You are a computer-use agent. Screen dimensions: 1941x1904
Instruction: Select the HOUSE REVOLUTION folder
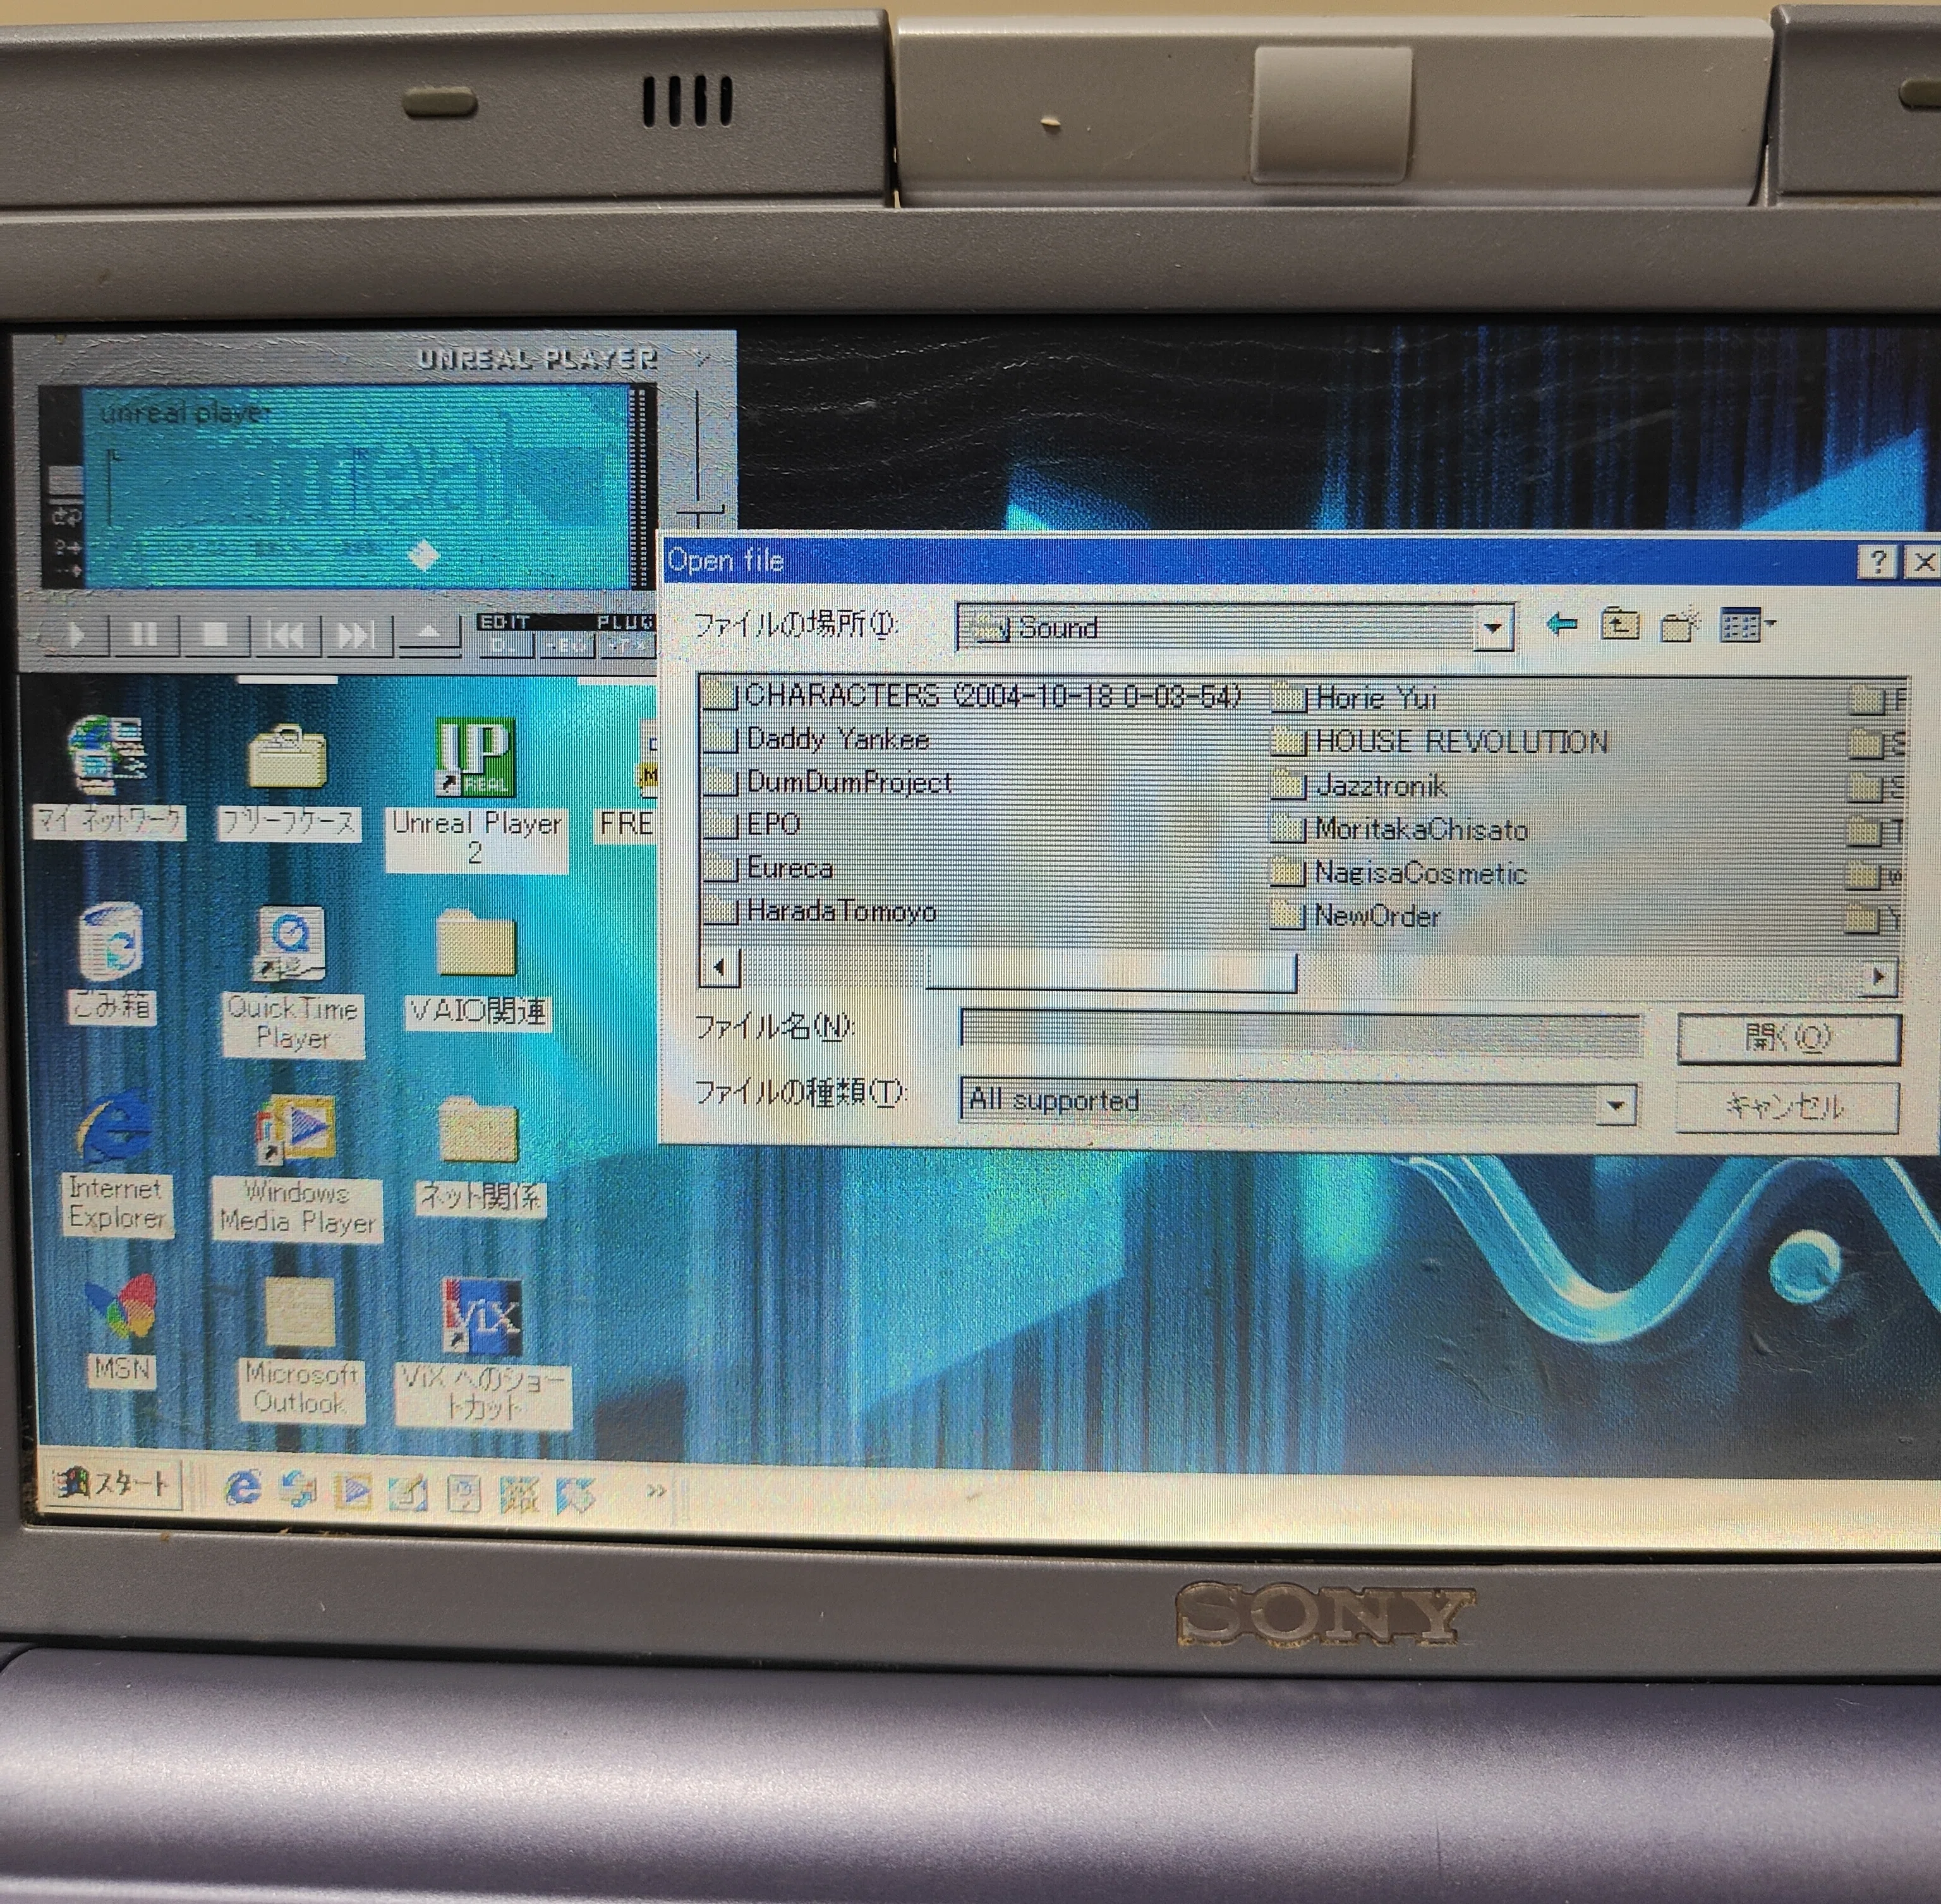coord(1440,742)
